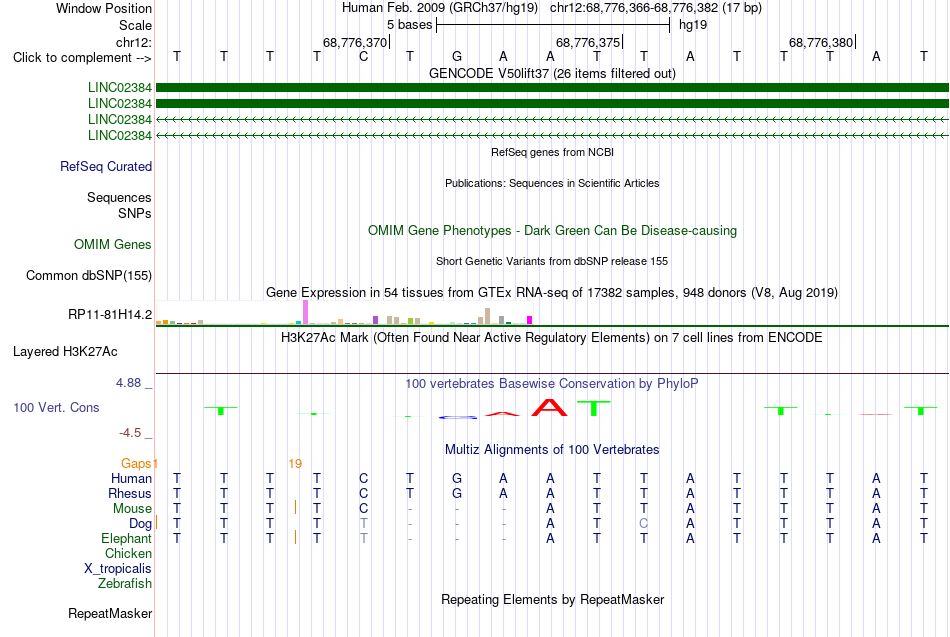Select the Rhesus alignment row label
Screen dimensions: 950x637
pos(130,493)
